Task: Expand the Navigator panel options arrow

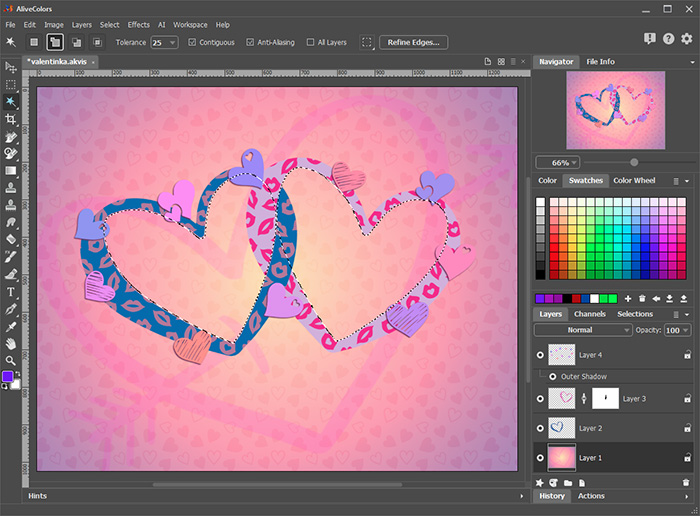Action: [692, 62]
